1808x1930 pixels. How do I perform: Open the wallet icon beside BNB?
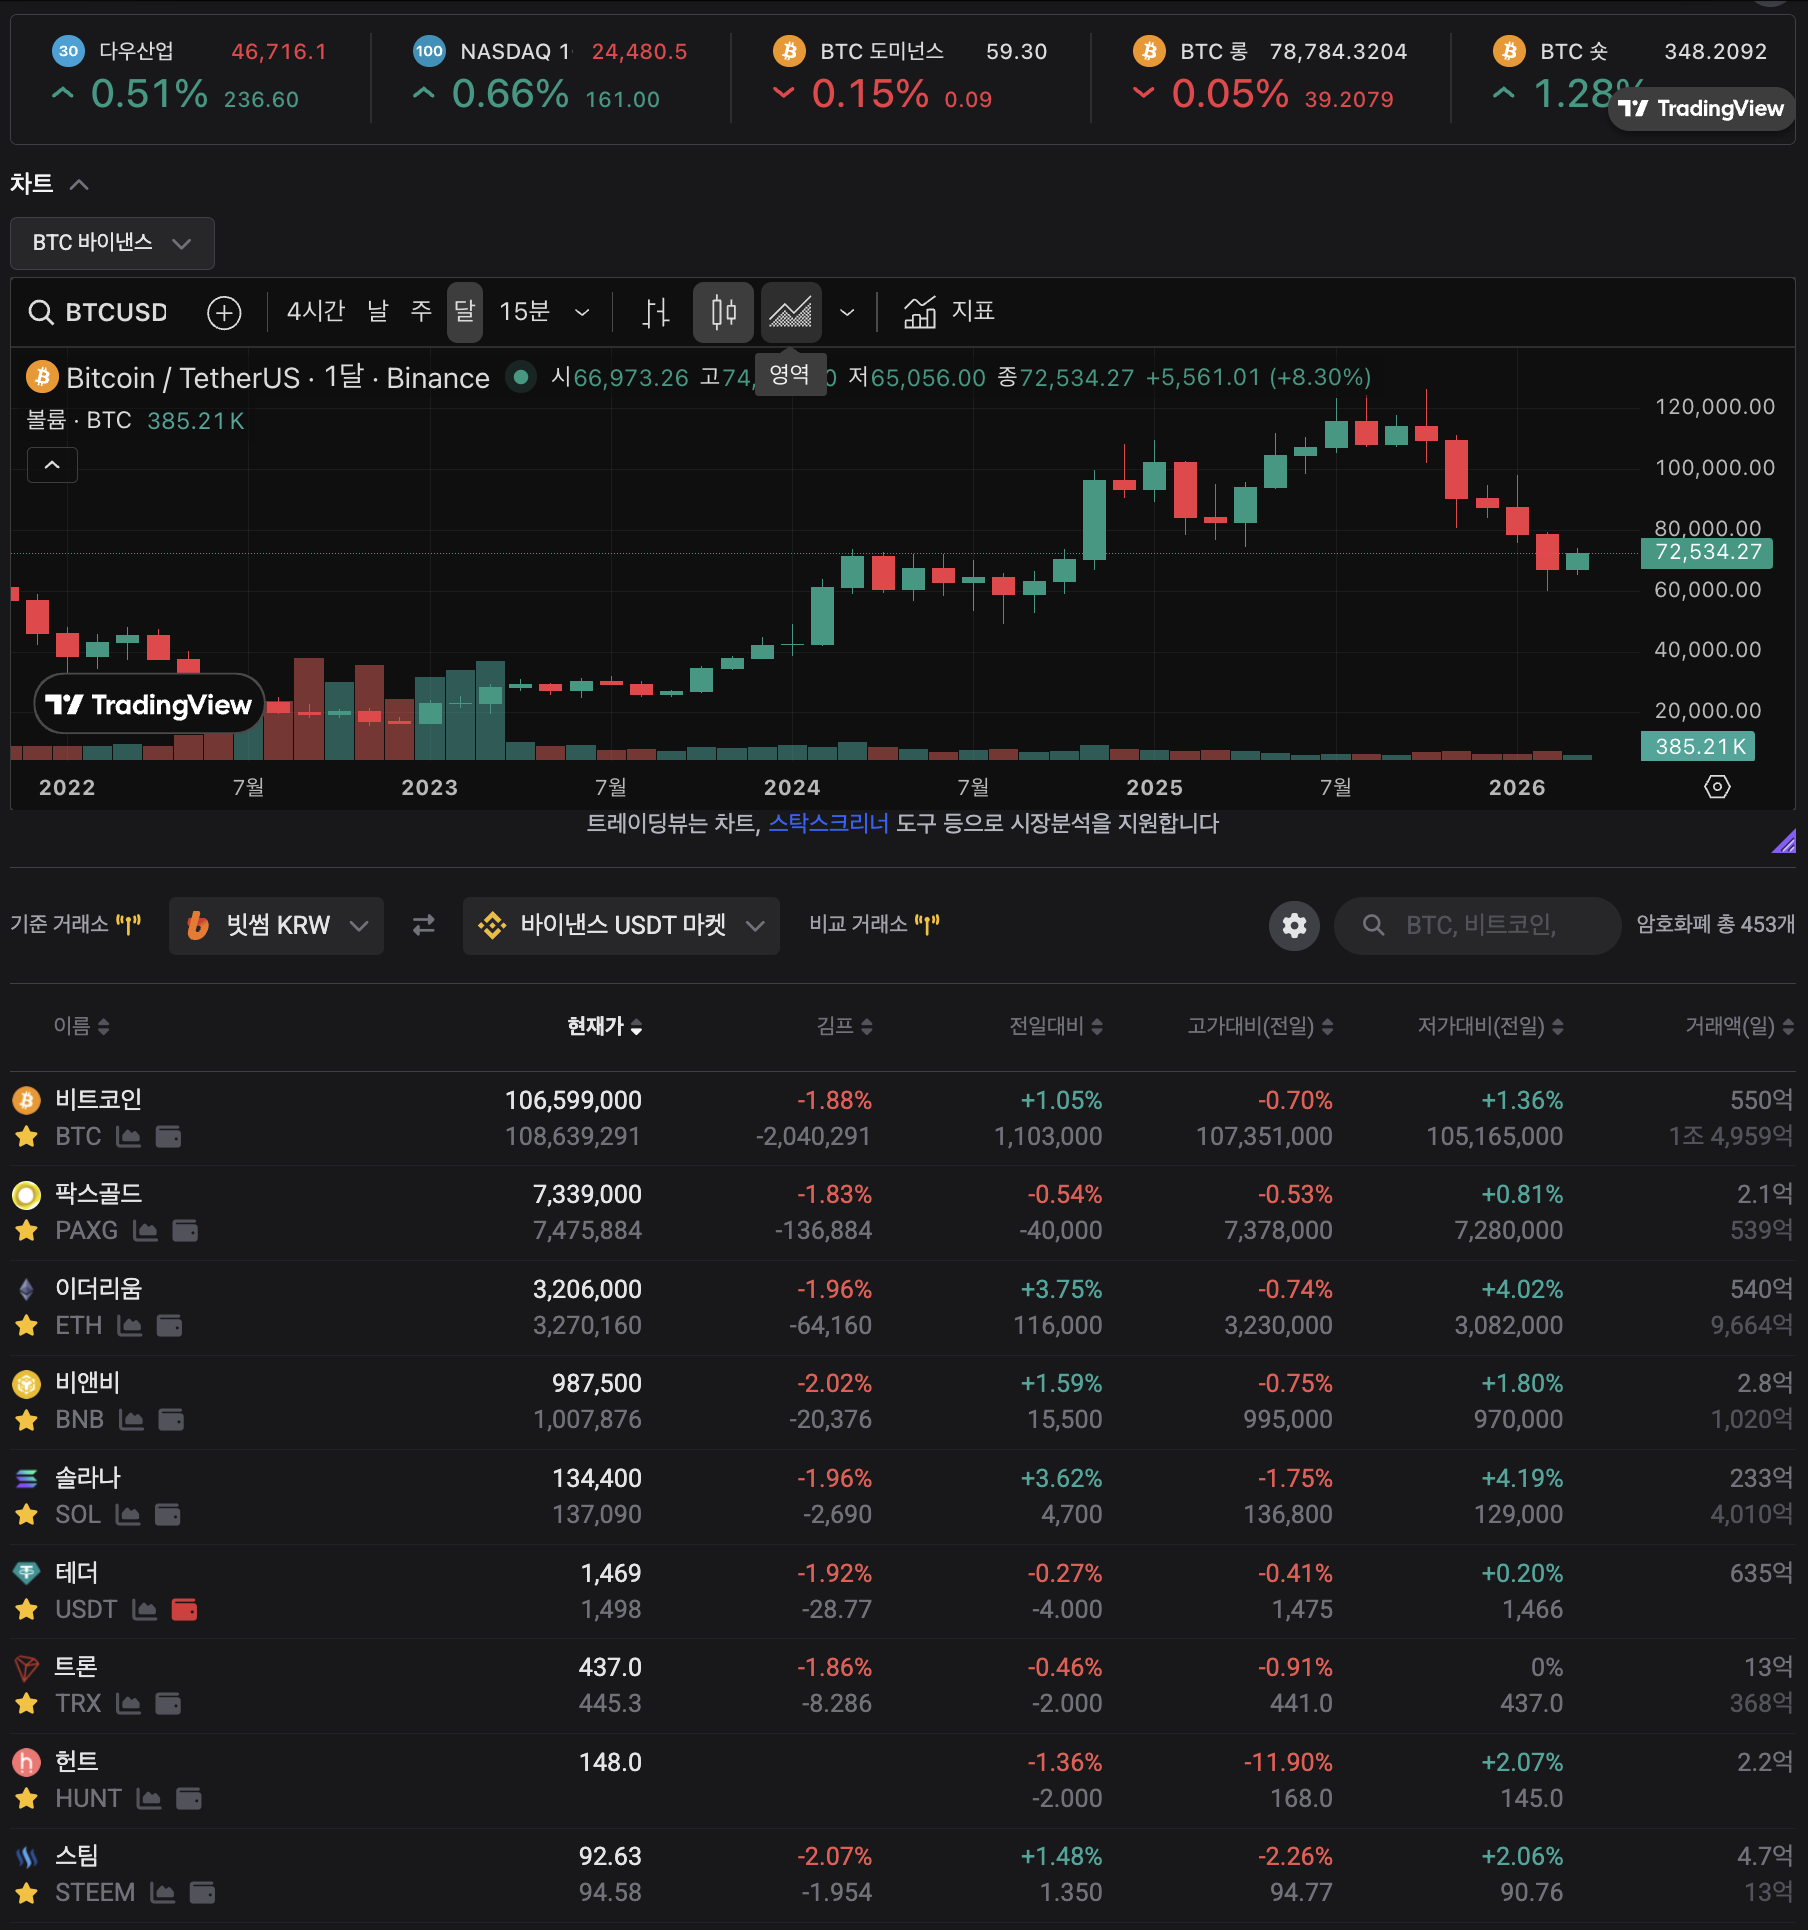pyautogui.click(x=171, y=1420)
